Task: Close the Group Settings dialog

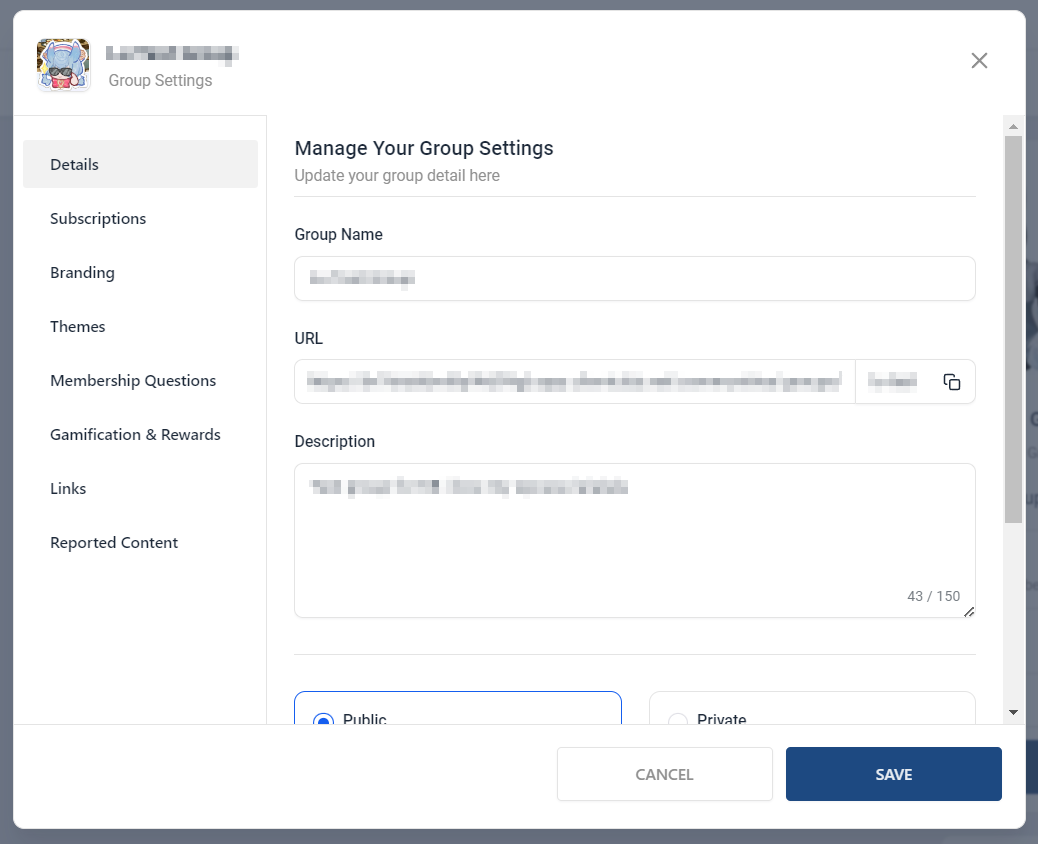Action: point(979,61)
